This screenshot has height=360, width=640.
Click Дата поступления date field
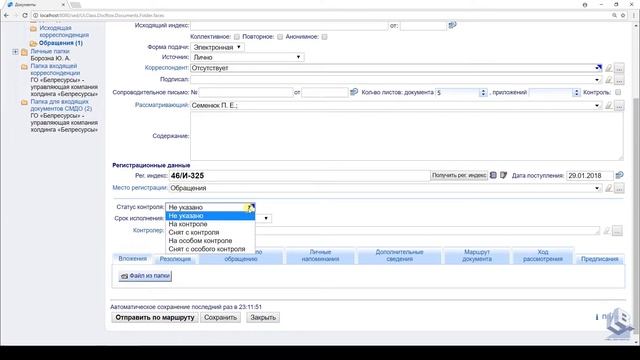590,176
